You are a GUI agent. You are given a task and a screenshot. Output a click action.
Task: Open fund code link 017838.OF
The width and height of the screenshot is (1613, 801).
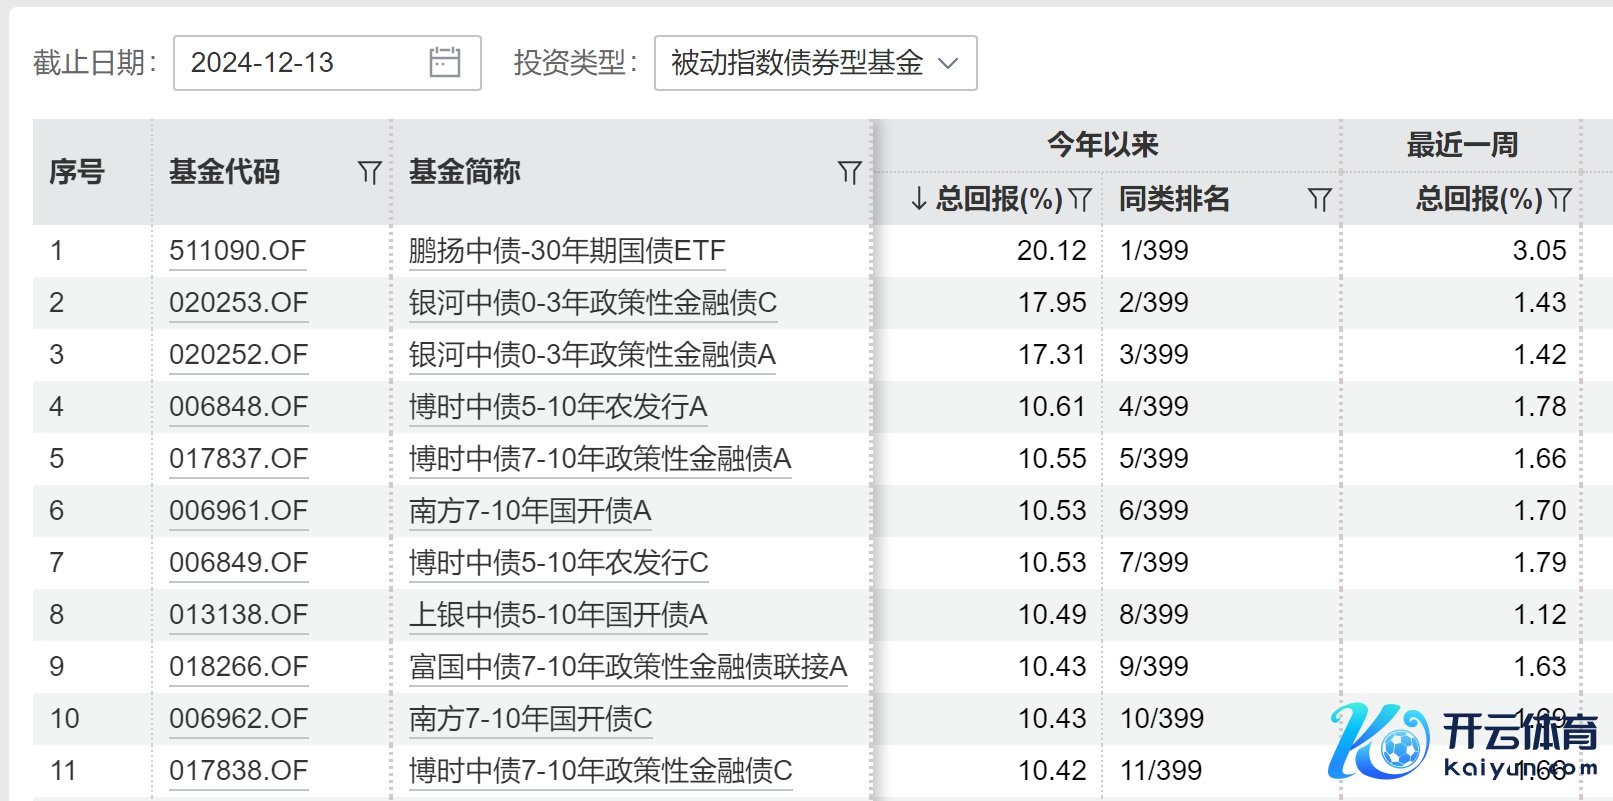(x=238, y=771)
